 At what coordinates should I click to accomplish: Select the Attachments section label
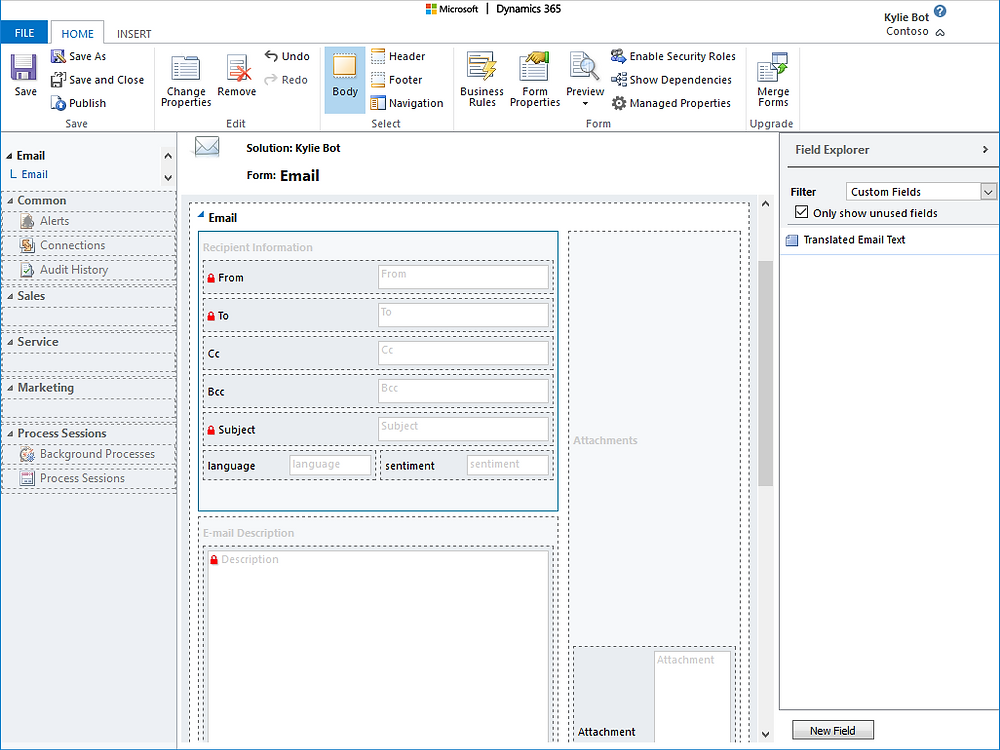coord(605,440)
